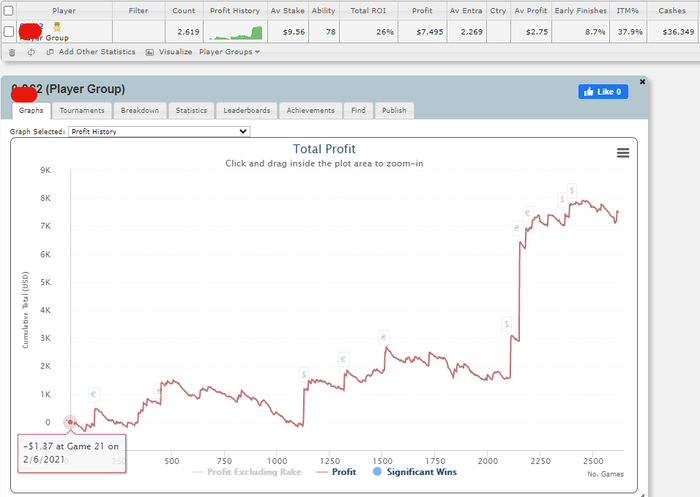This screenshot has width=700, height=497.
Task: Click the Facebook Like button
Action: click(x=603, y=92)
